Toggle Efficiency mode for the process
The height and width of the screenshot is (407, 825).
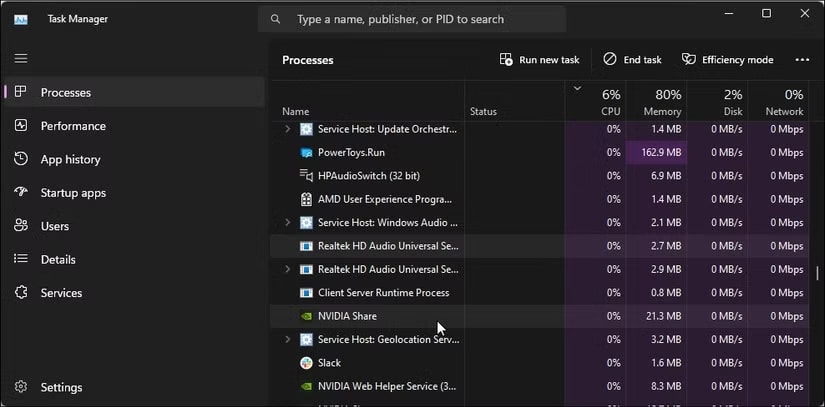pyautogui.click(x=727, y=60)
